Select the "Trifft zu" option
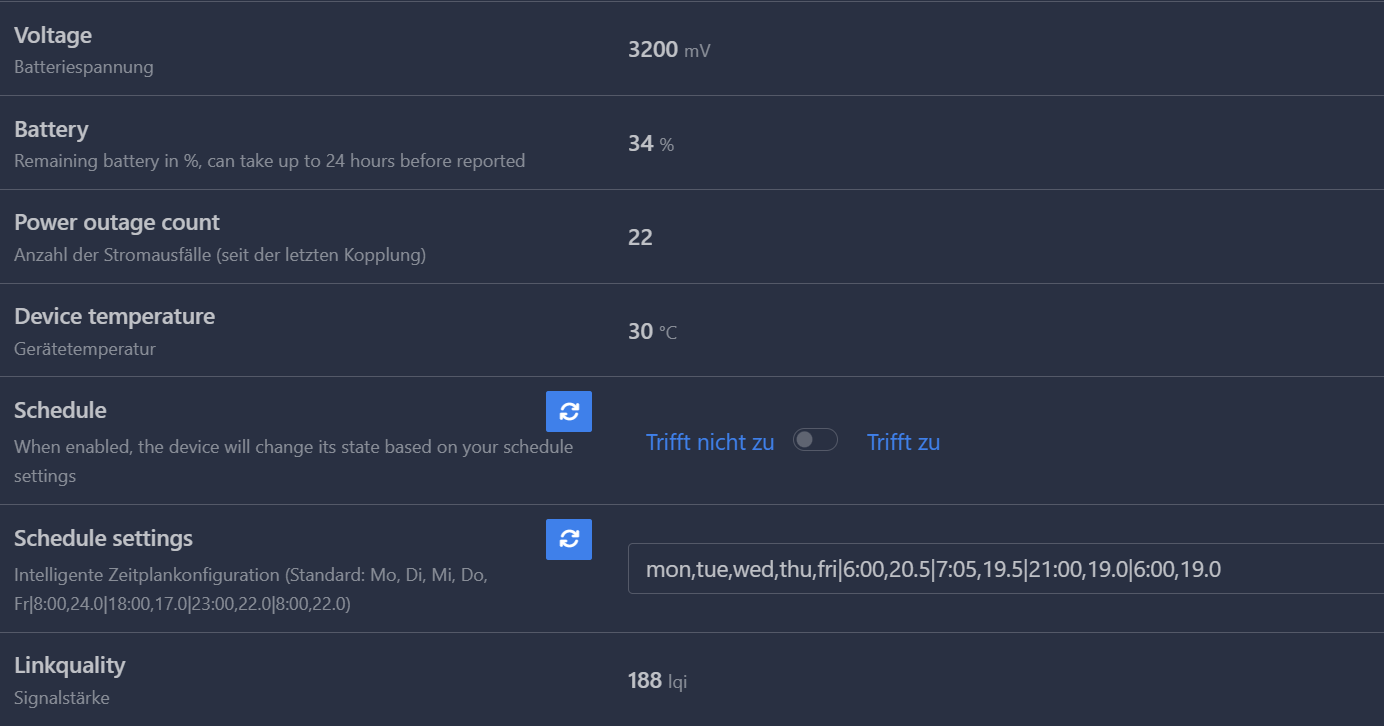This screenshot has width=1384, height=726. tap(903, 442)
